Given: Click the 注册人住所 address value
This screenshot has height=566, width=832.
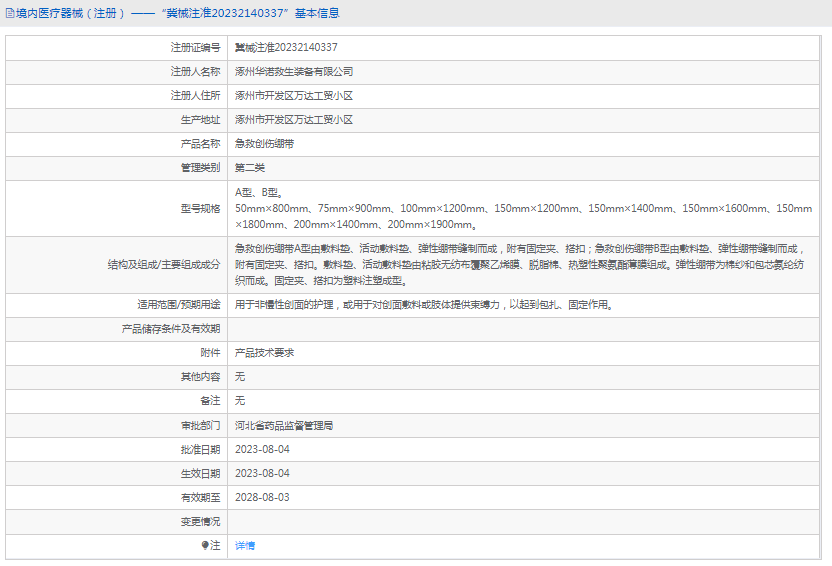Looking at the screenshot, I should [x=294, y=96].
